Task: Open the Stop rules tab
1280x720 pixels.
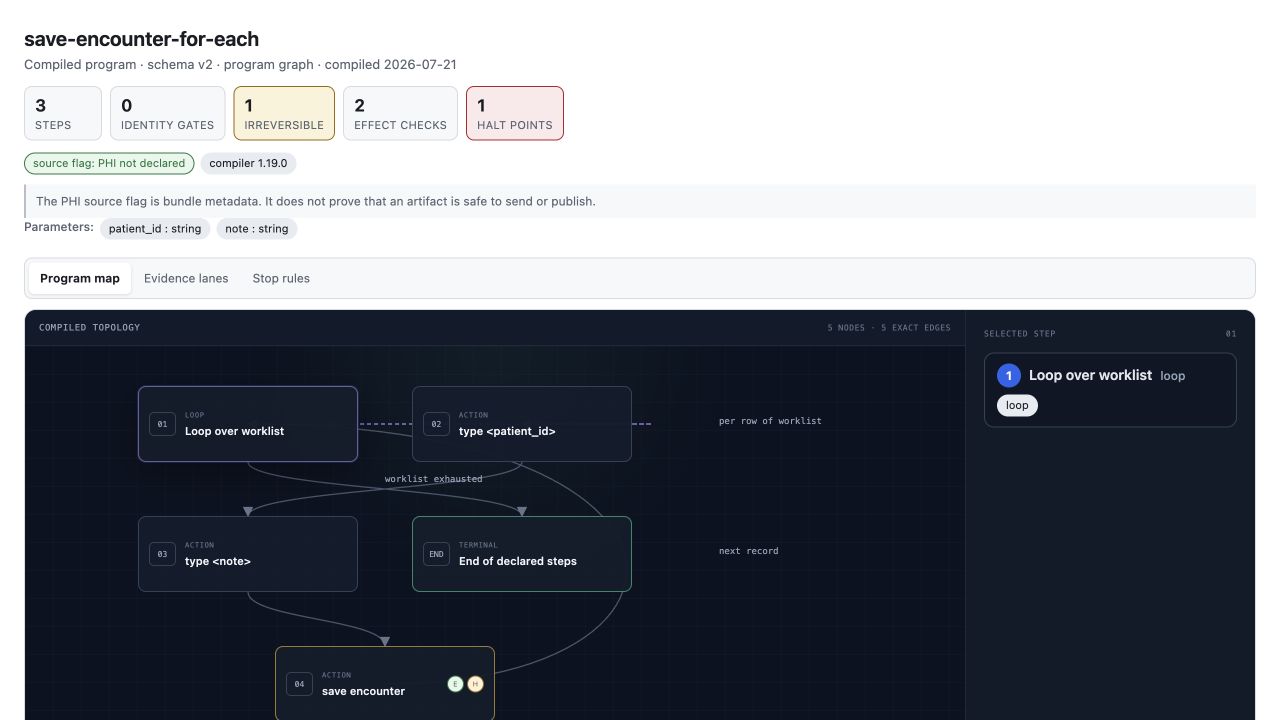Action: click(281, 278)
